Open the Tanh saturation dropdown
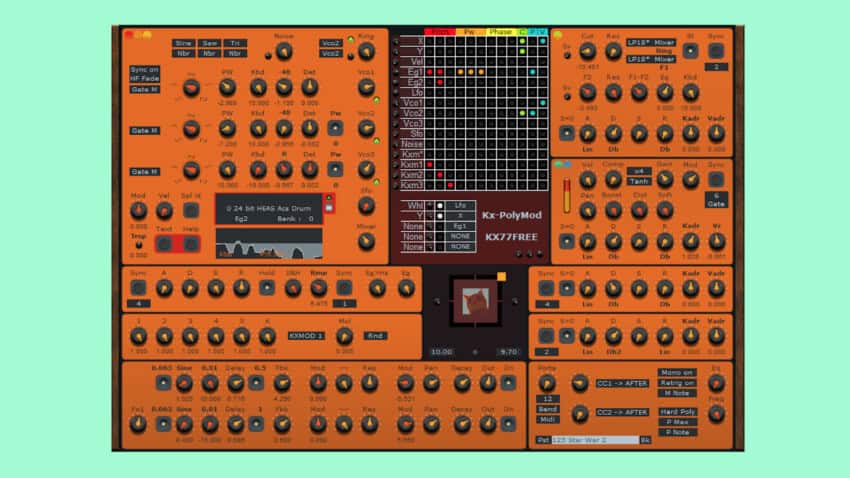 [x=639, y=181]
